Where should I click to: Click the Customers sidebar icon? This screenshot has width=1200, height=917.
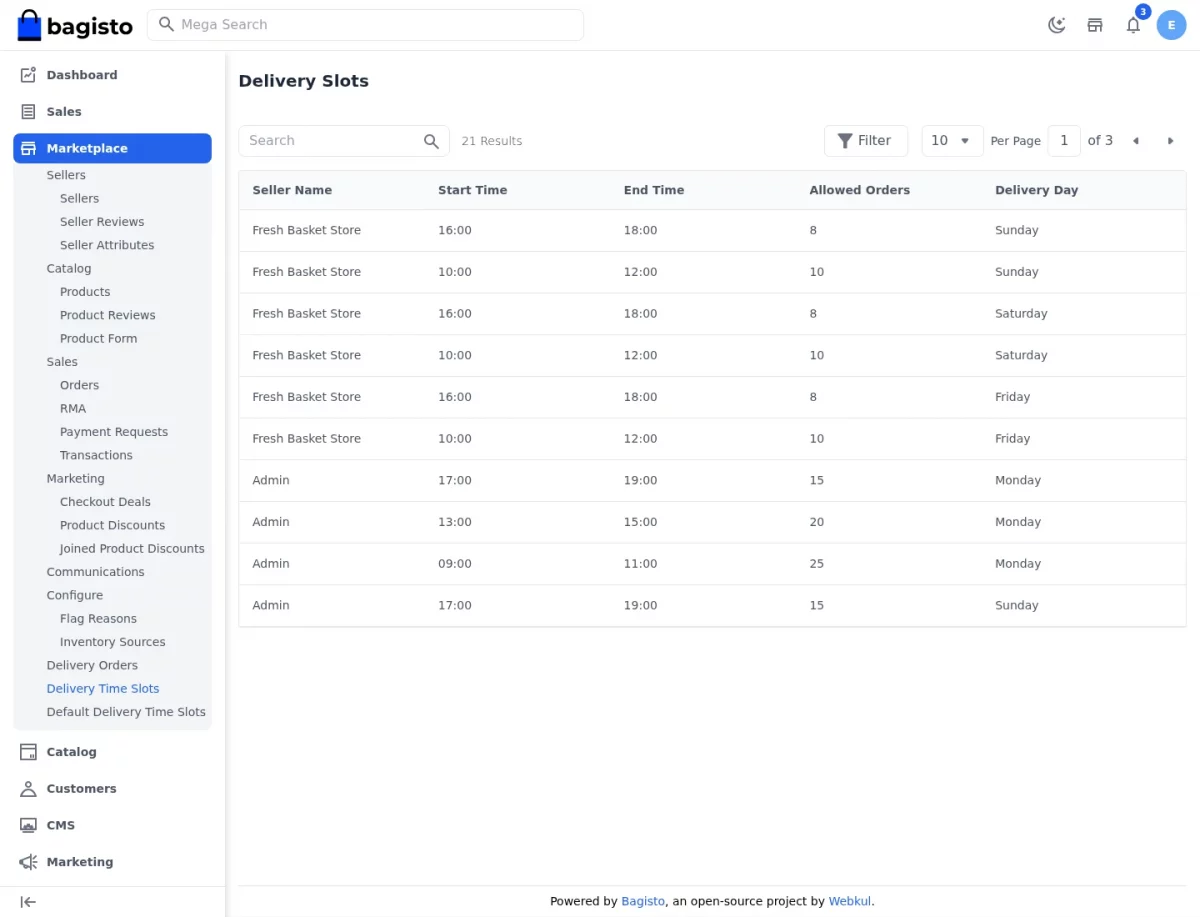tap(28, 789)
